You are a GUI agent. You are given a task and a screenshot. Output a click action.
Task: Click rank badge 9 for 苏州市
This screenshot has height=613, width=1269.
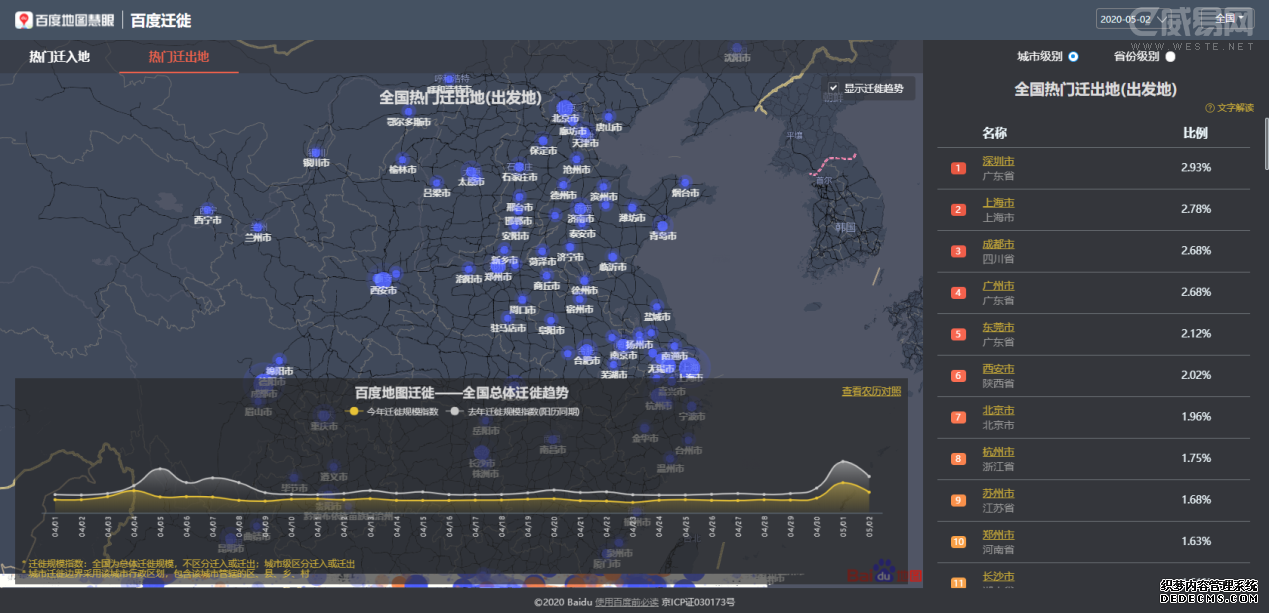tap(958, 500)
